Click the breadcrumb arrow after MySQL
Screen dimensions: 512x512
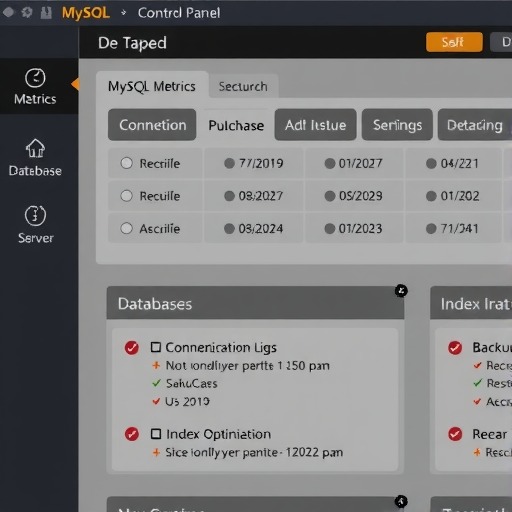[124, 13]
